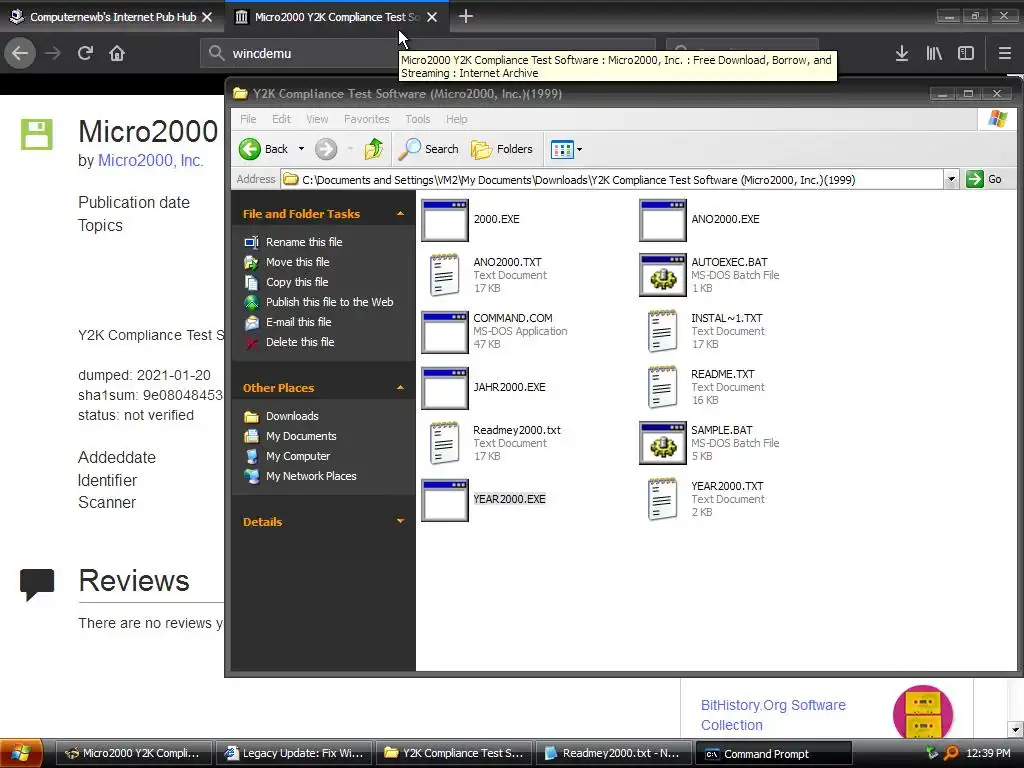The height and width of the screenshot is (768, 1024).
Task: Select the SAMPLE.BAT batch file icon
Action: point(663,443)
